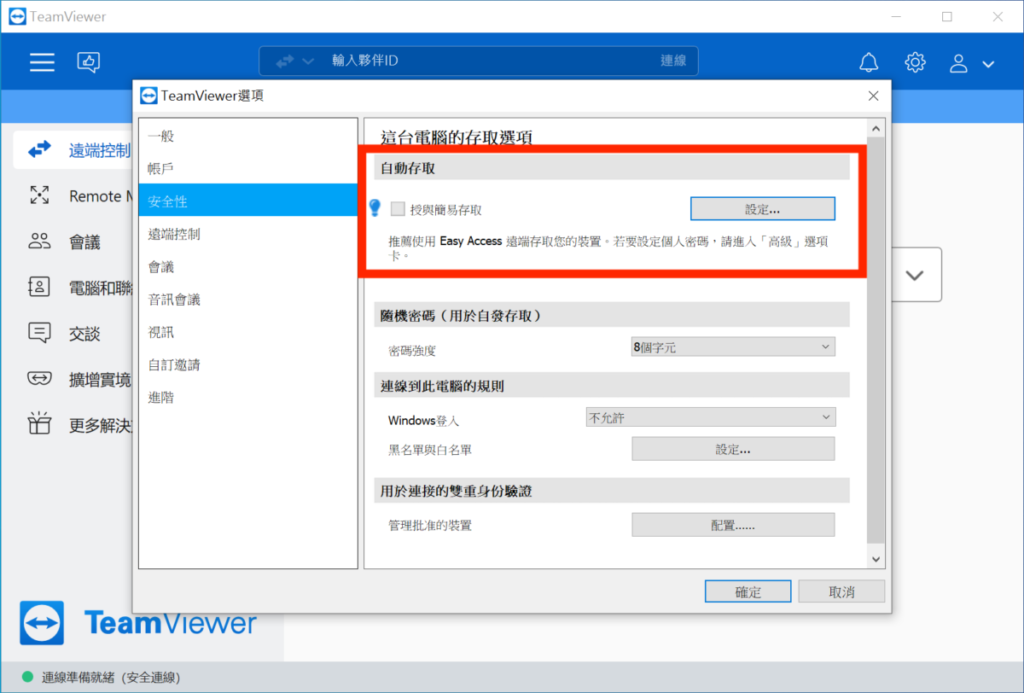Screen dimensions: 1024x693
Task: Click 連線準備就緒 status text
Action: (111, 677)
